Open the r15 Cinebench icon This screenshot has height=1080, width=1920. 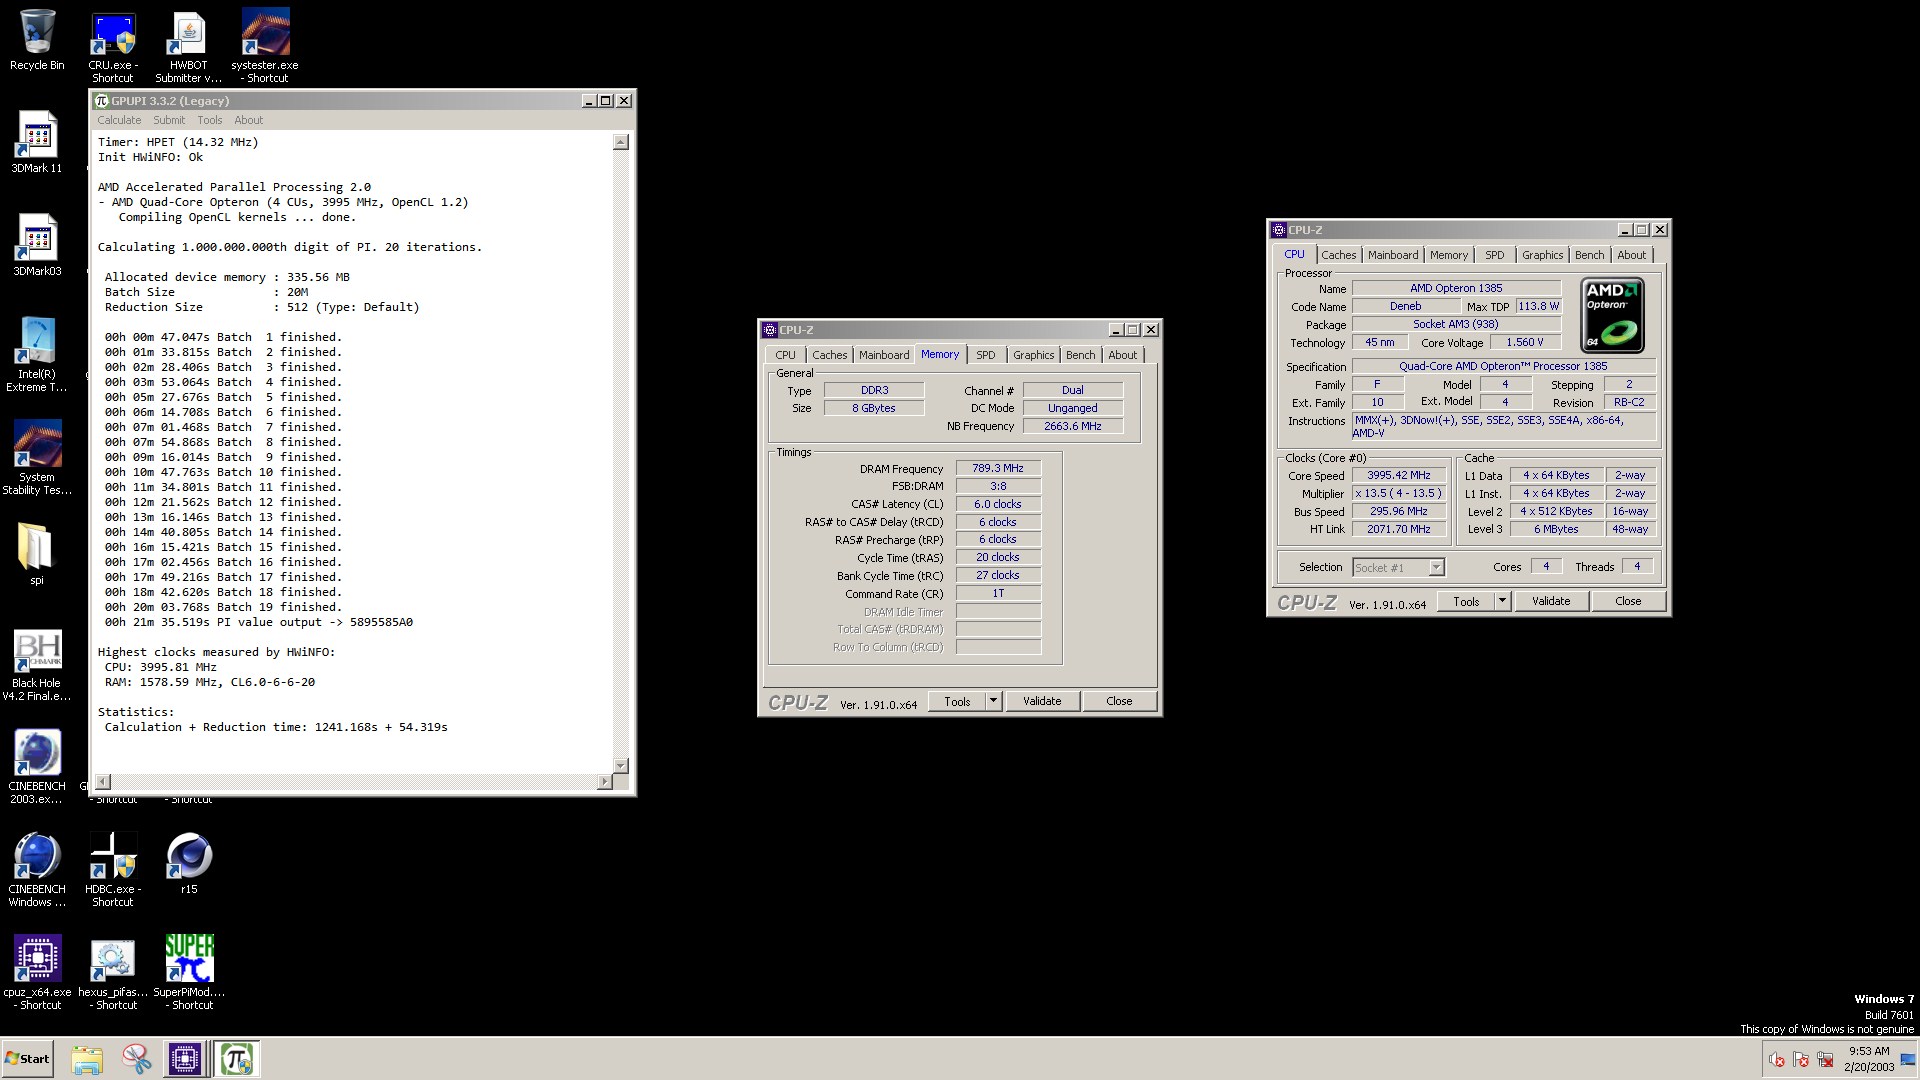tap(189, 864)
